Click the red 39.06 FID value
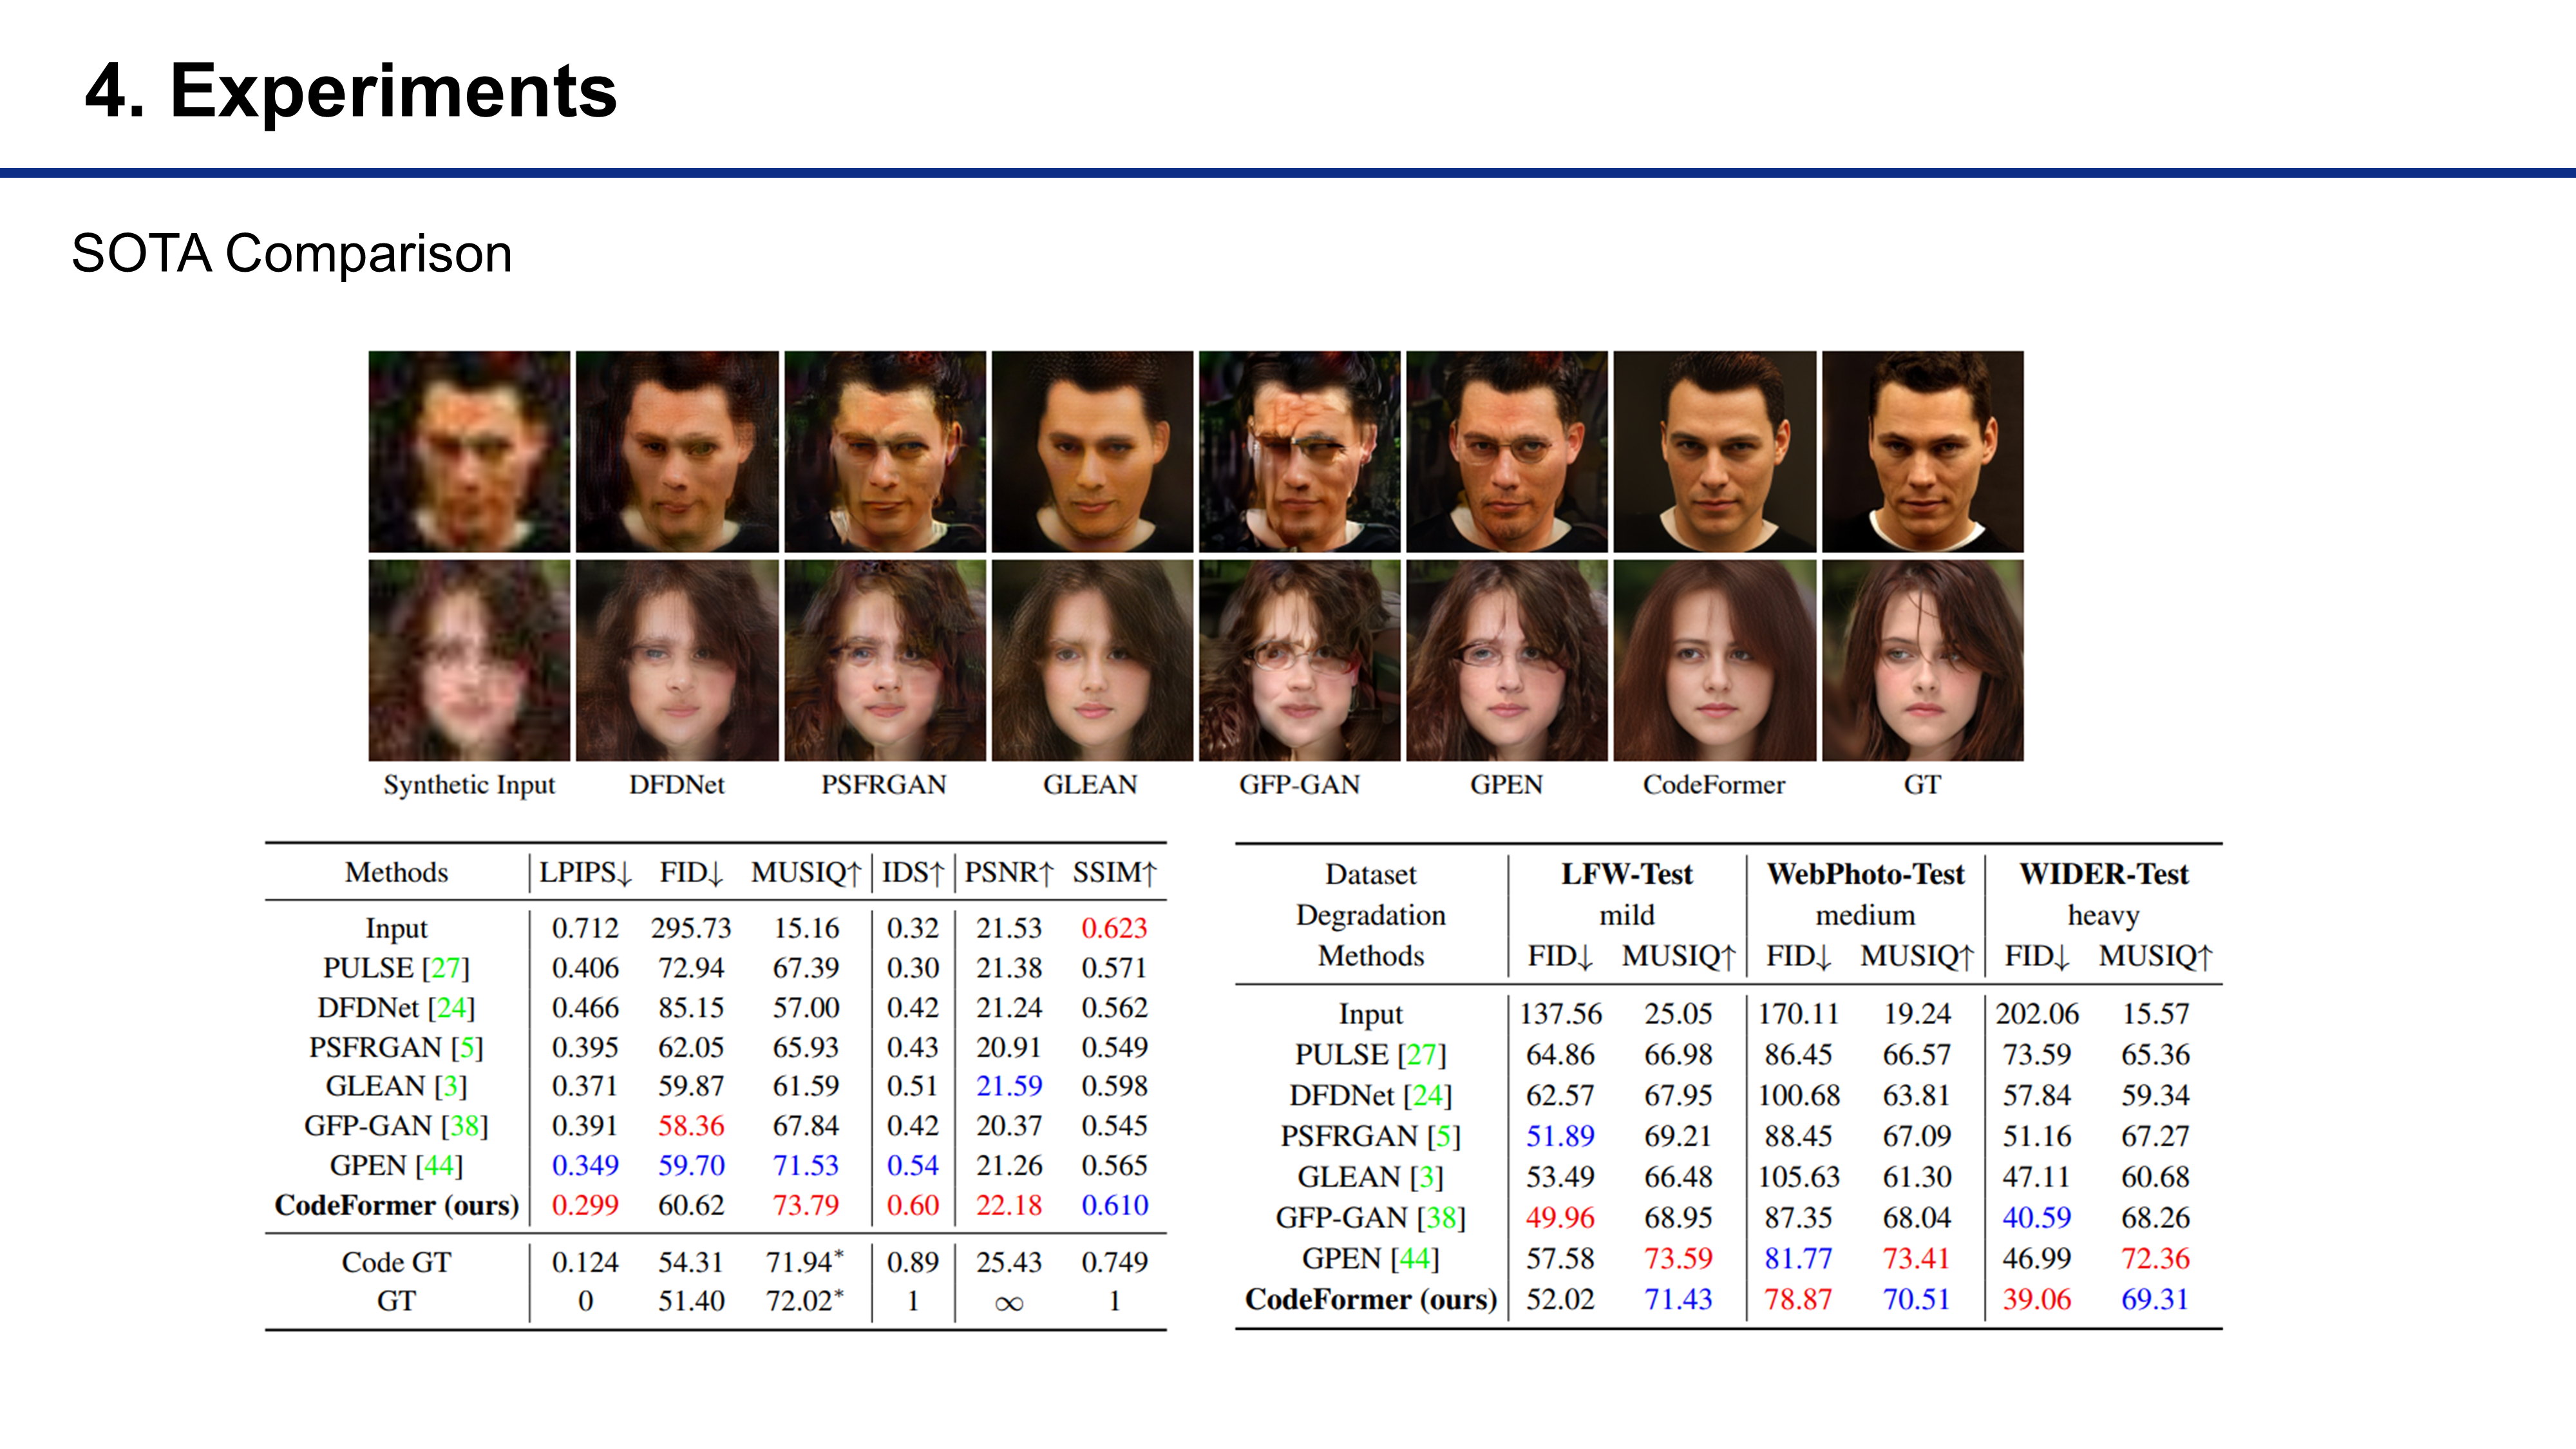This screenshot has height=1449, width=2576. pyautogui.click(x=2036, y=1299)
